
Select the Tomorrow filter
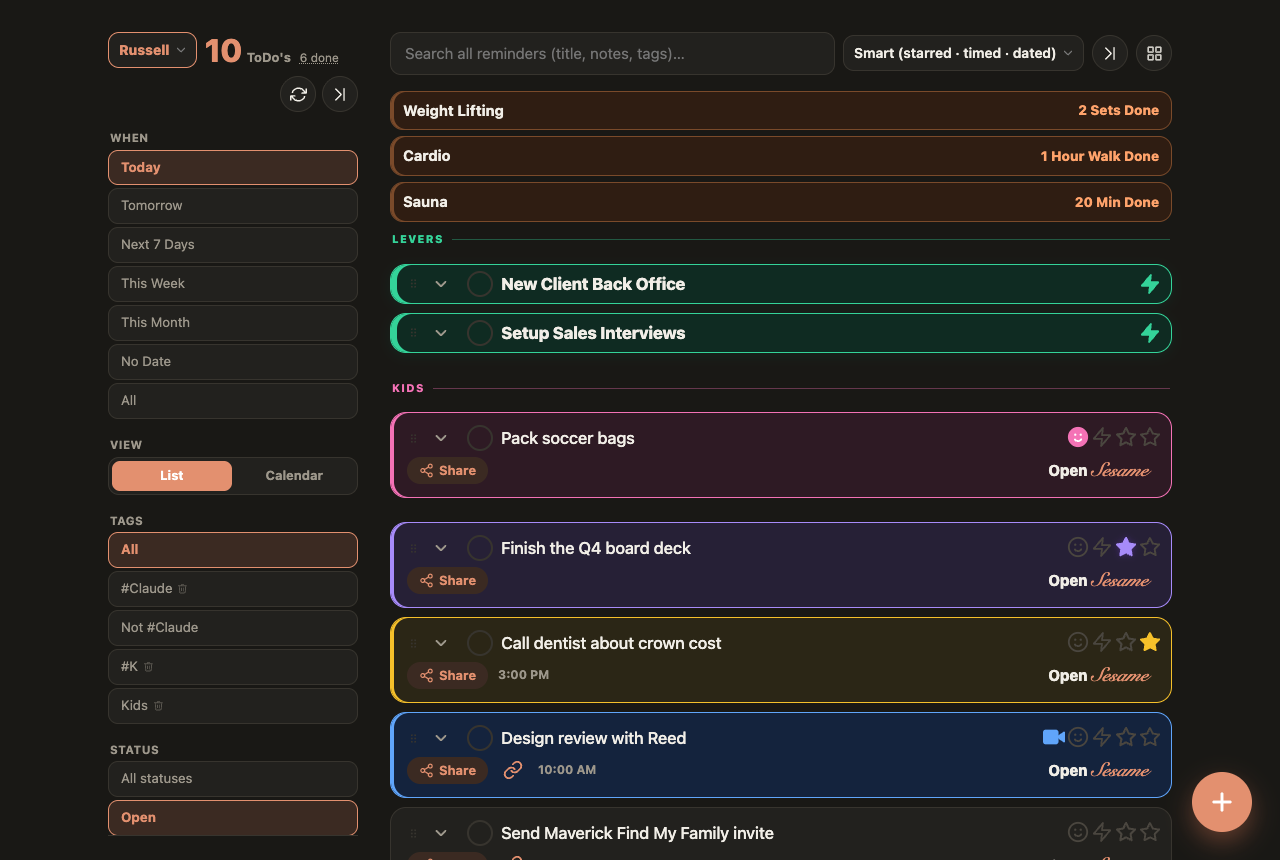(x=233, y=206)
